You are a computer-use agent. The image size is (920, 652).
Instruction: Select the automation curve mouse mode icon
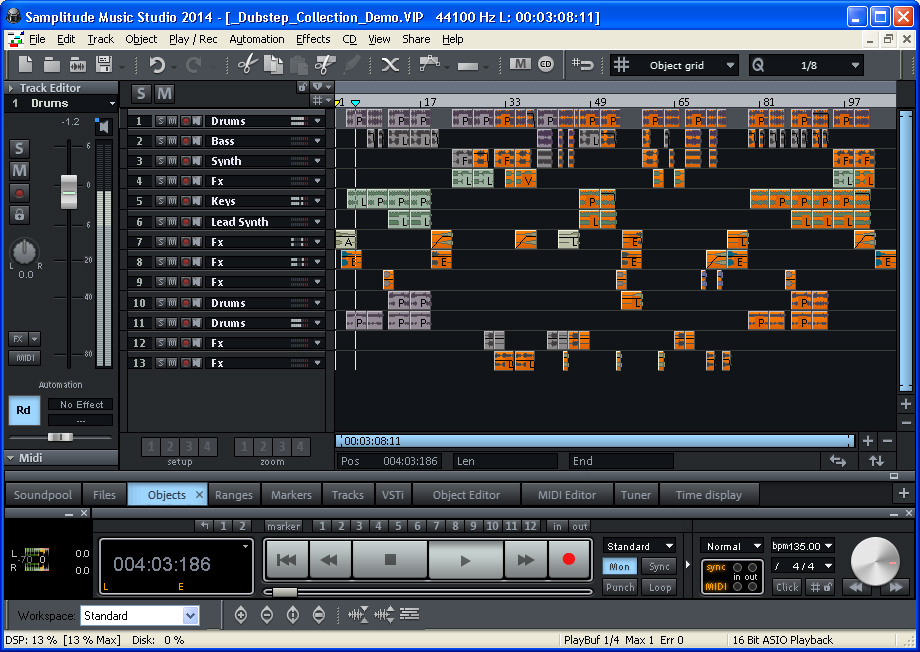click(x=429, y=63)
